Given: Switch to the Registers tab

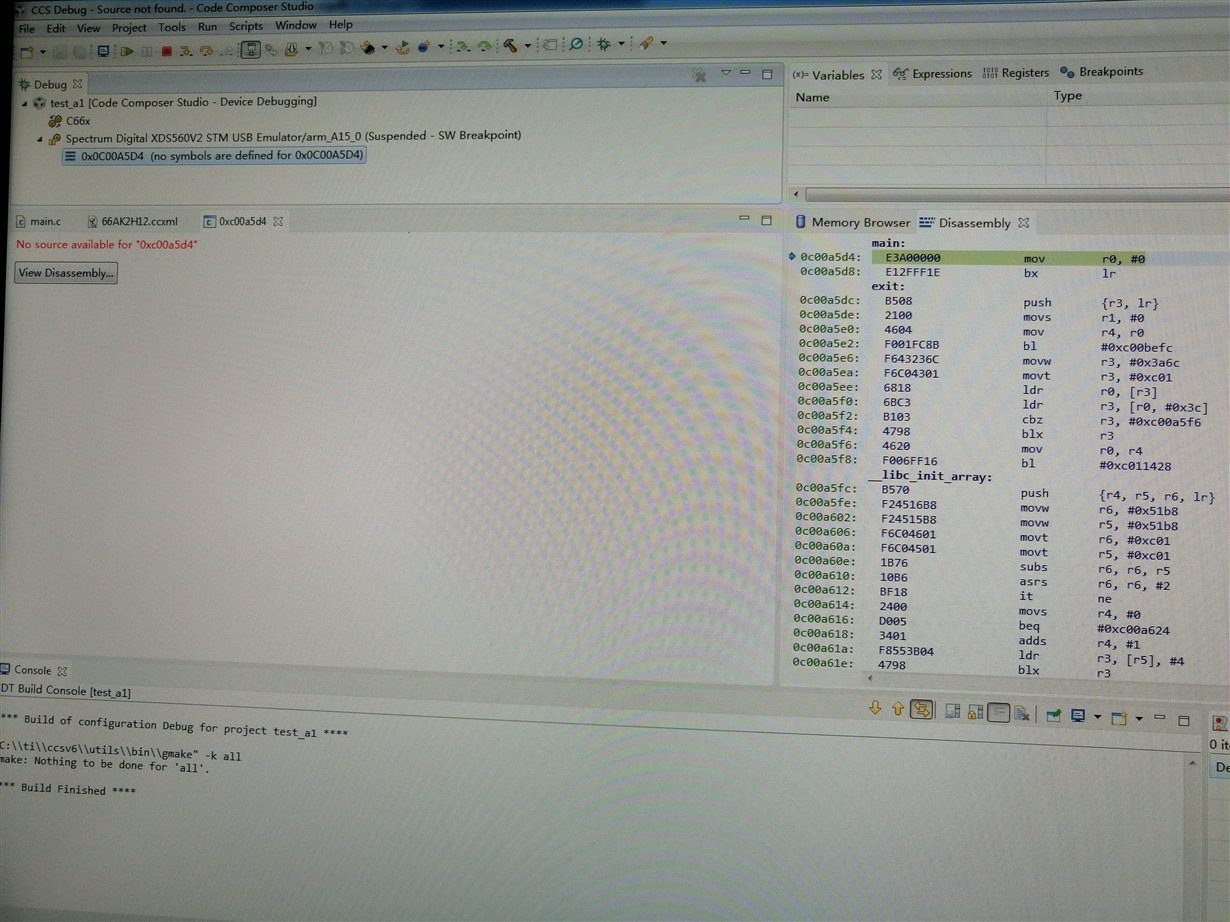Looking at the screenshot, I should (x=1016, y=72).
